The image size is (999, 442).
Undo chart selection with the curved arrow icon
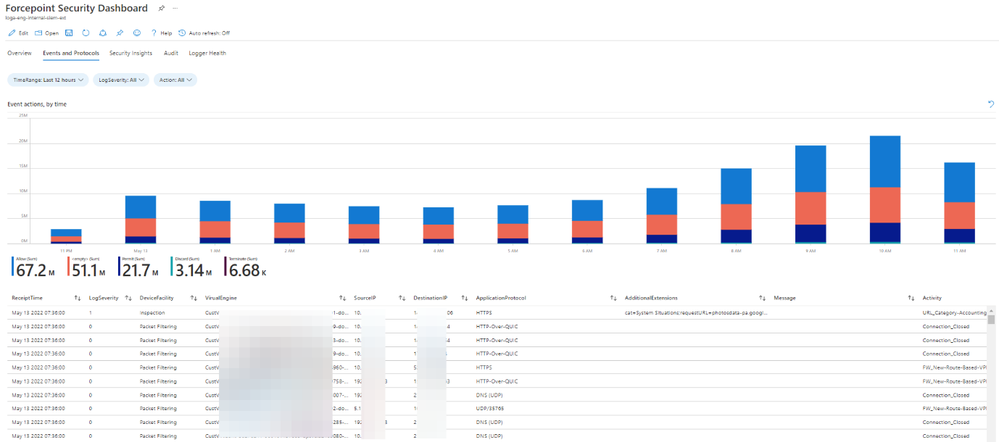click(x=990, y=103)
